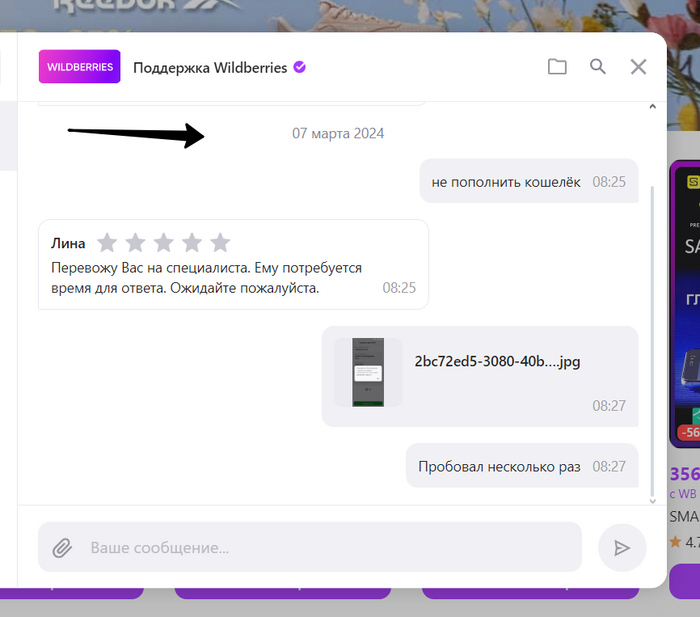Focus the 'Ваше сообщение...' input field
Screen dimensions: 700x617
[x=310, y=547]
